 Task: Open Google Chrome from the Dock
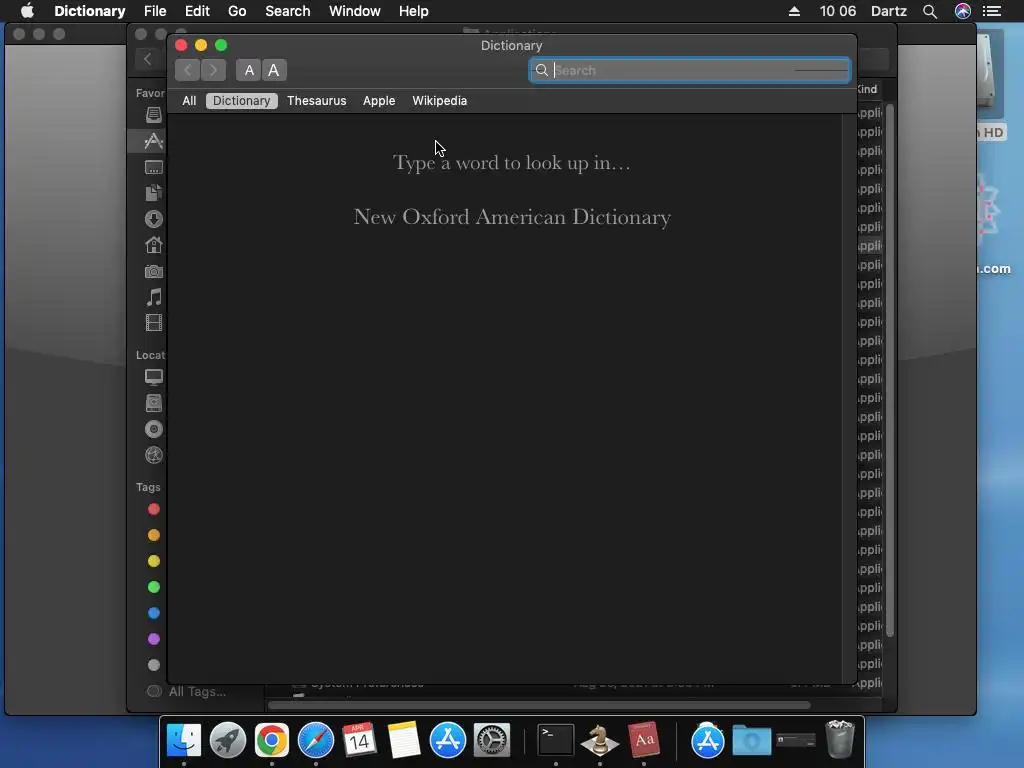tap(272, 741)
